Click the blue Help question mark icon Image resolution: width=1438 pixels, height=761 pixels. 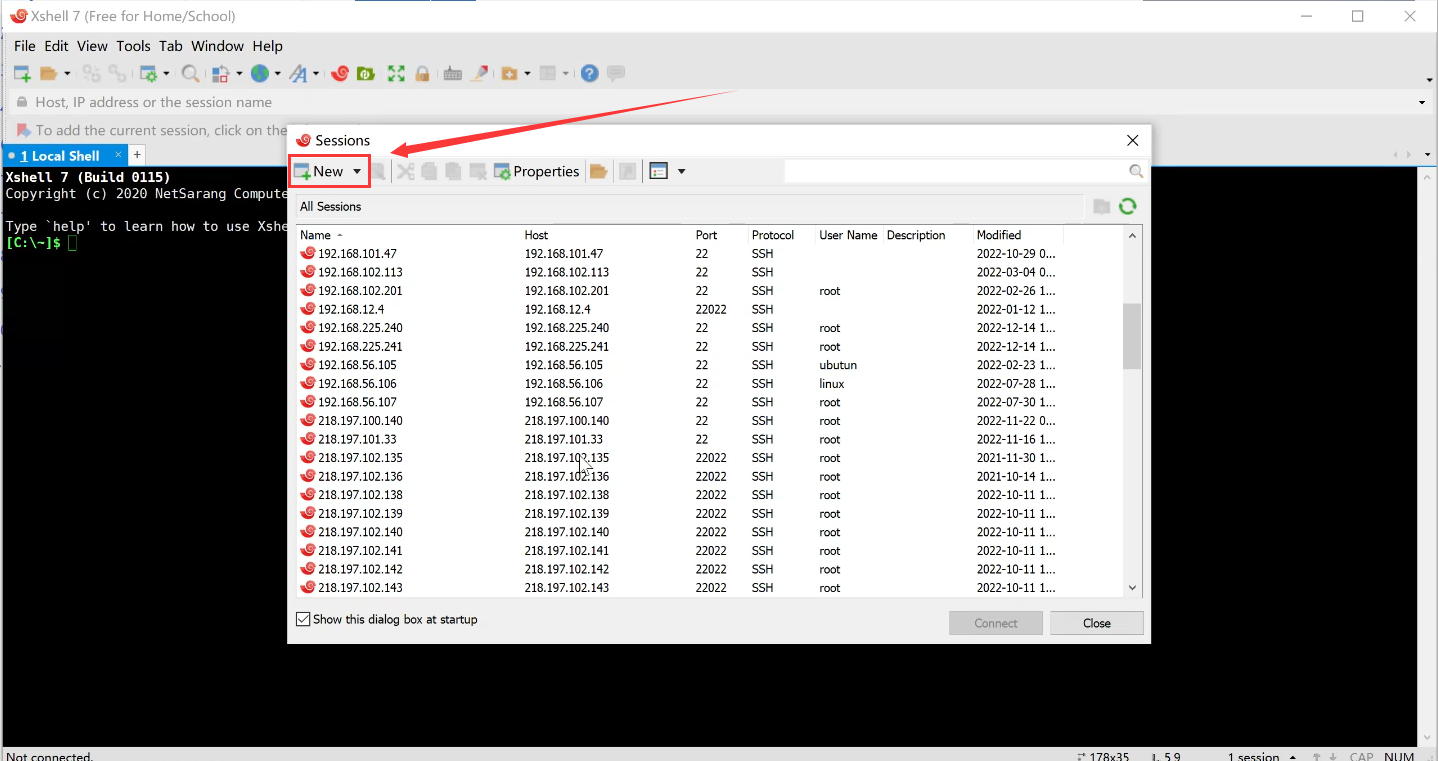coord(590,74)
